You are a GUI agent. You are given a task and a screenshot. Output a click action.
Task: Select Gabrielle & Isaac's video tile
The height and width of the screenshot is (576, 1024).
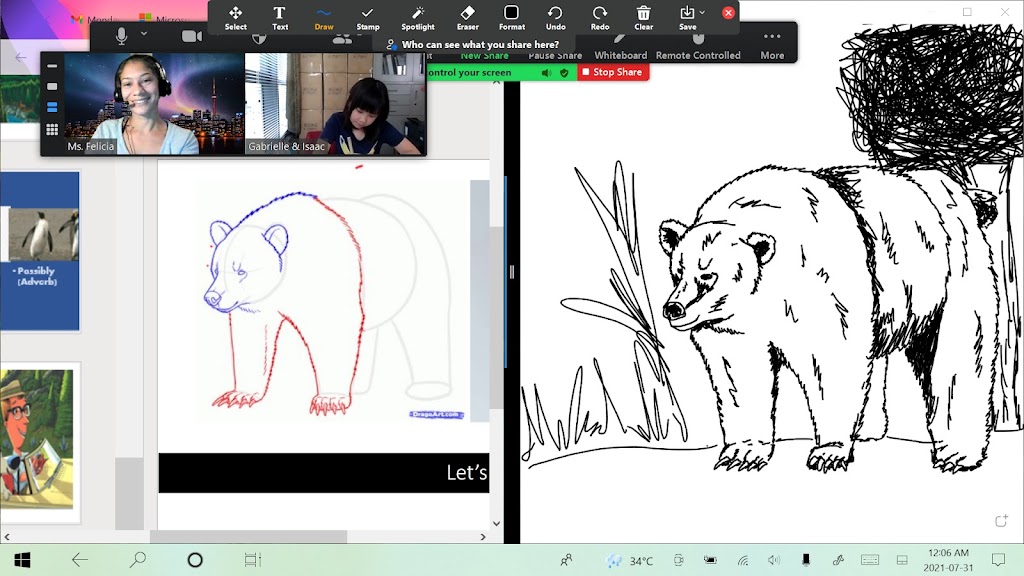335,104
